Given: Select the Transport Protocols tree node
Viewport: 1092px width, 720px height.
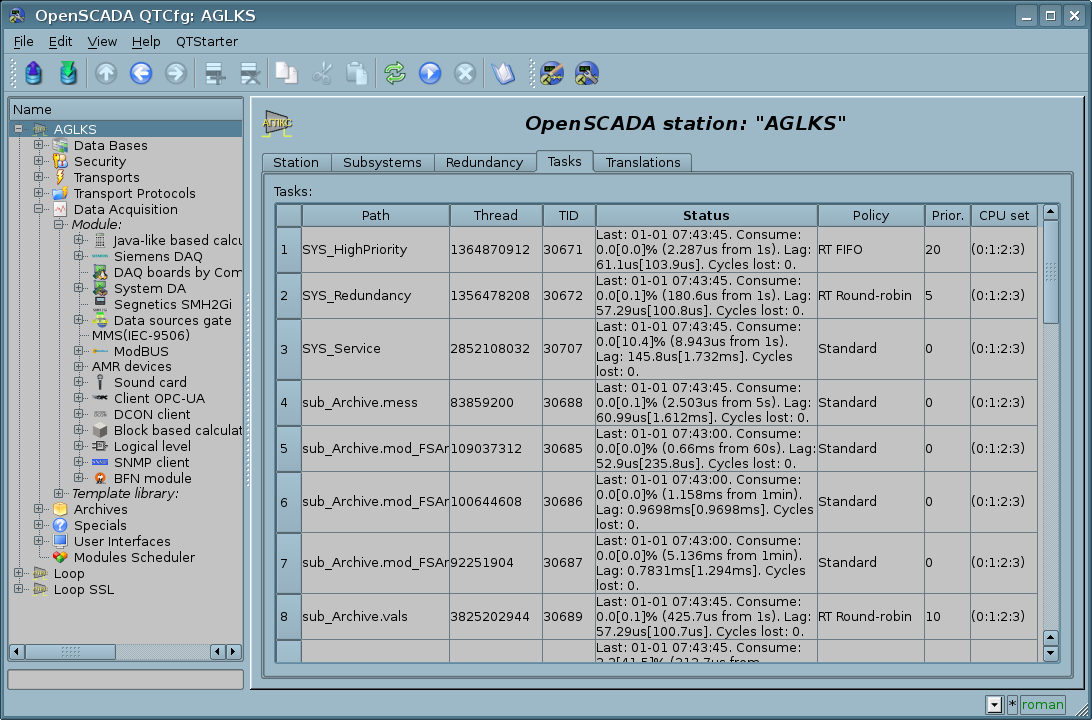Looking at the screenshot, I should 134,194.
